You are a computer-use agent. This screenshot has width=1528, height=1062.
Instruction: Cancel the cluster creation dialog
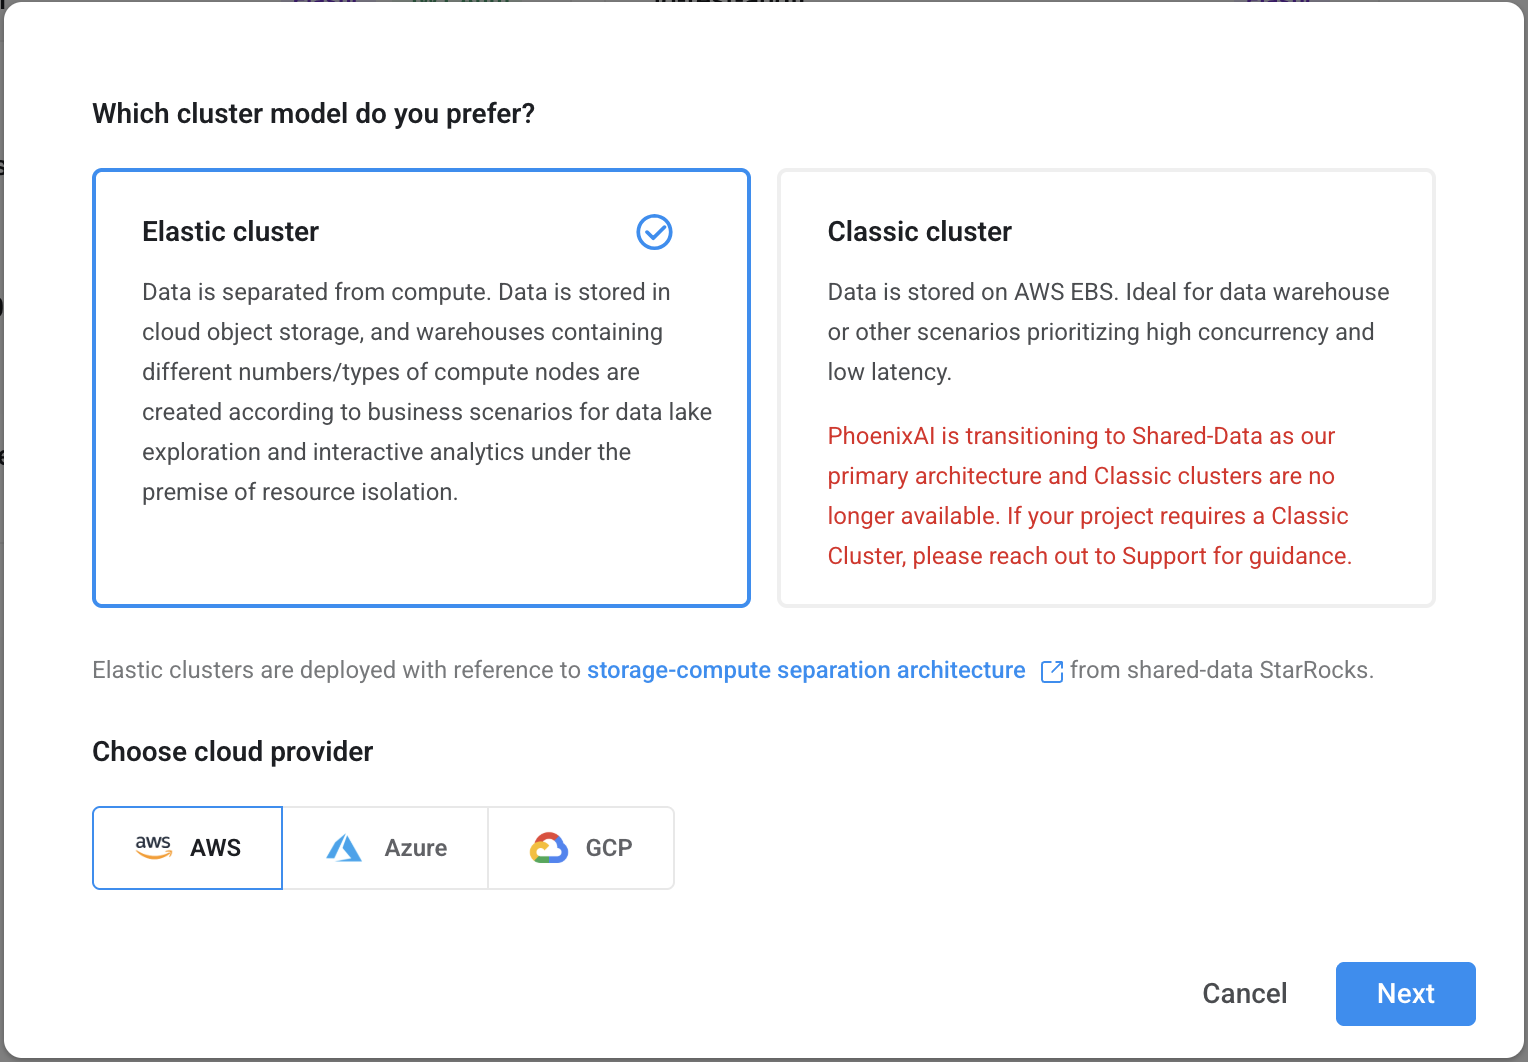click(x=1244, y=993)
